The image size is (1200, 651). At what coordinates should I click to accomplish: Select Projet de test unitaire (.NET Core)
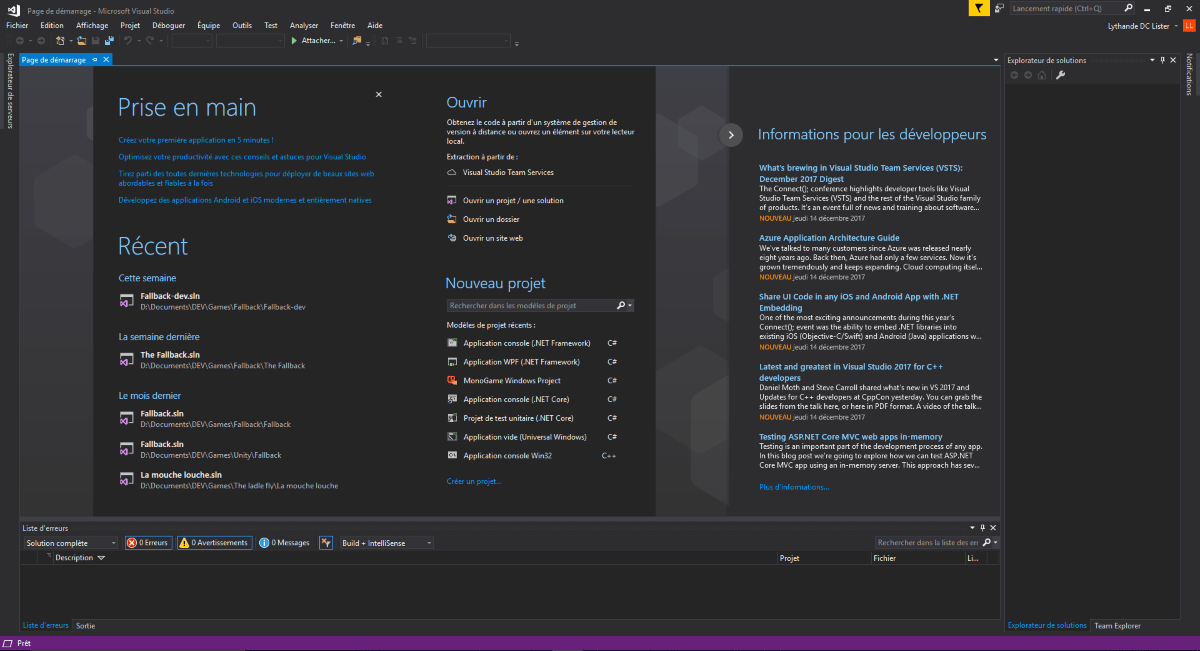pyautogui.click(x=518, y=418)
